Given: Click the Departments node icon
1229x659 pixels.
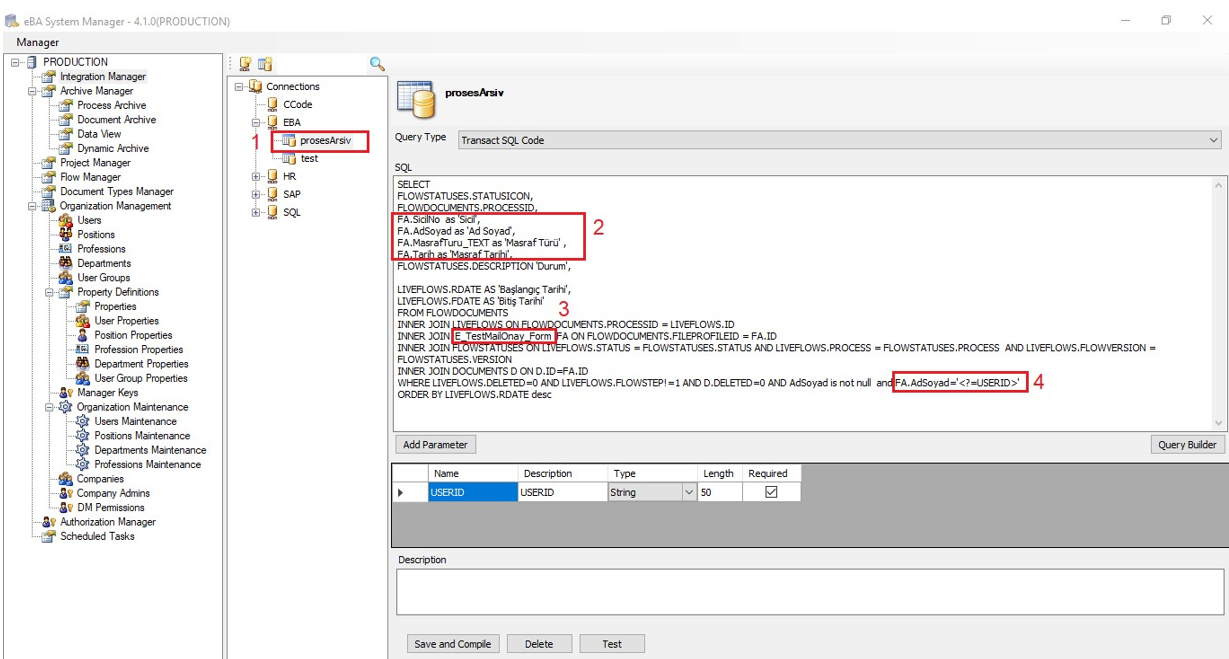Looking at the screenshot, I should (66, 263).
